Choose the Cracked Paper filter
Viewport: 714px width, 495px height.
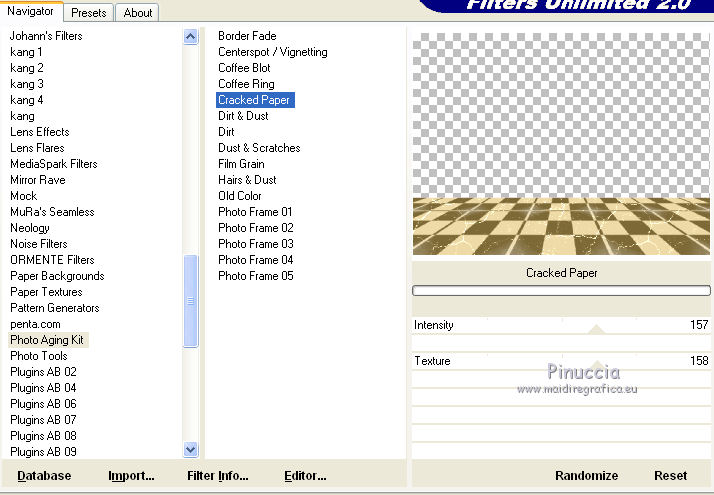click(x=255, y=100)
